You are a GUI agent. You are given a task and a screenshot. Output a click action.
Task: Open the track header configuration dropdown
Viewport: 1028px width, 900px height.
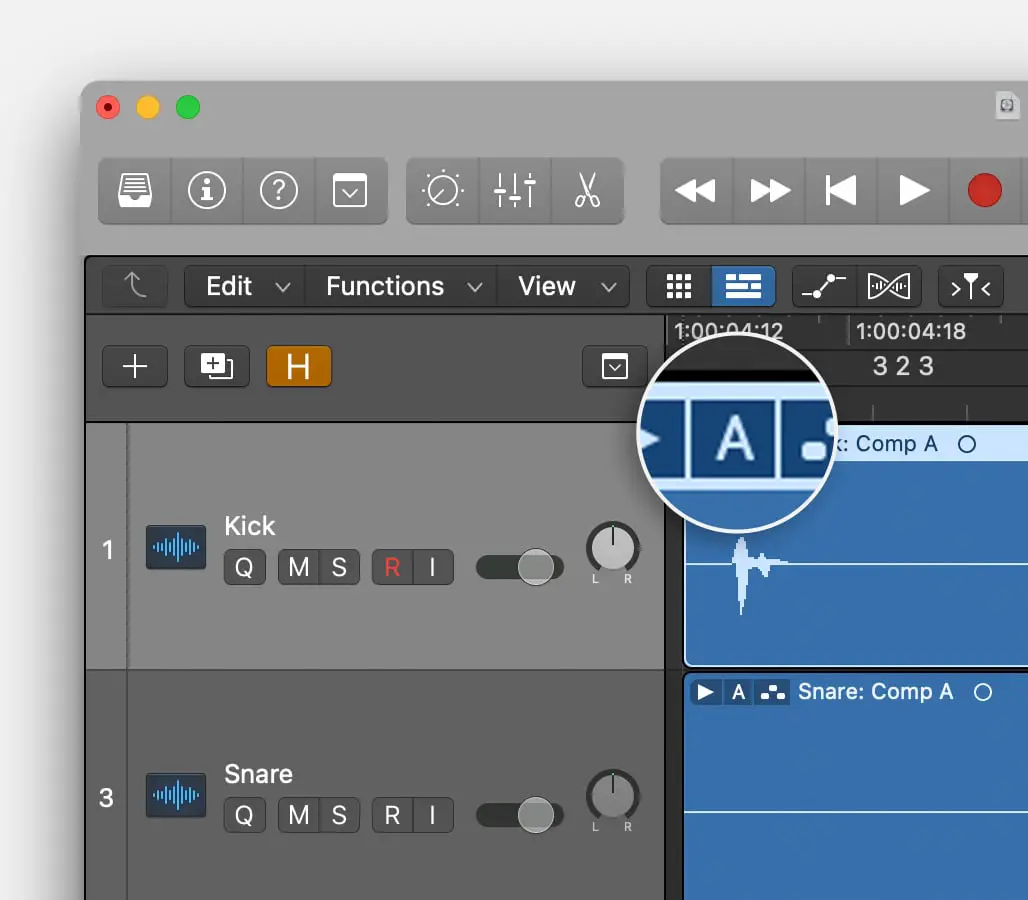[x=614, y=366]
